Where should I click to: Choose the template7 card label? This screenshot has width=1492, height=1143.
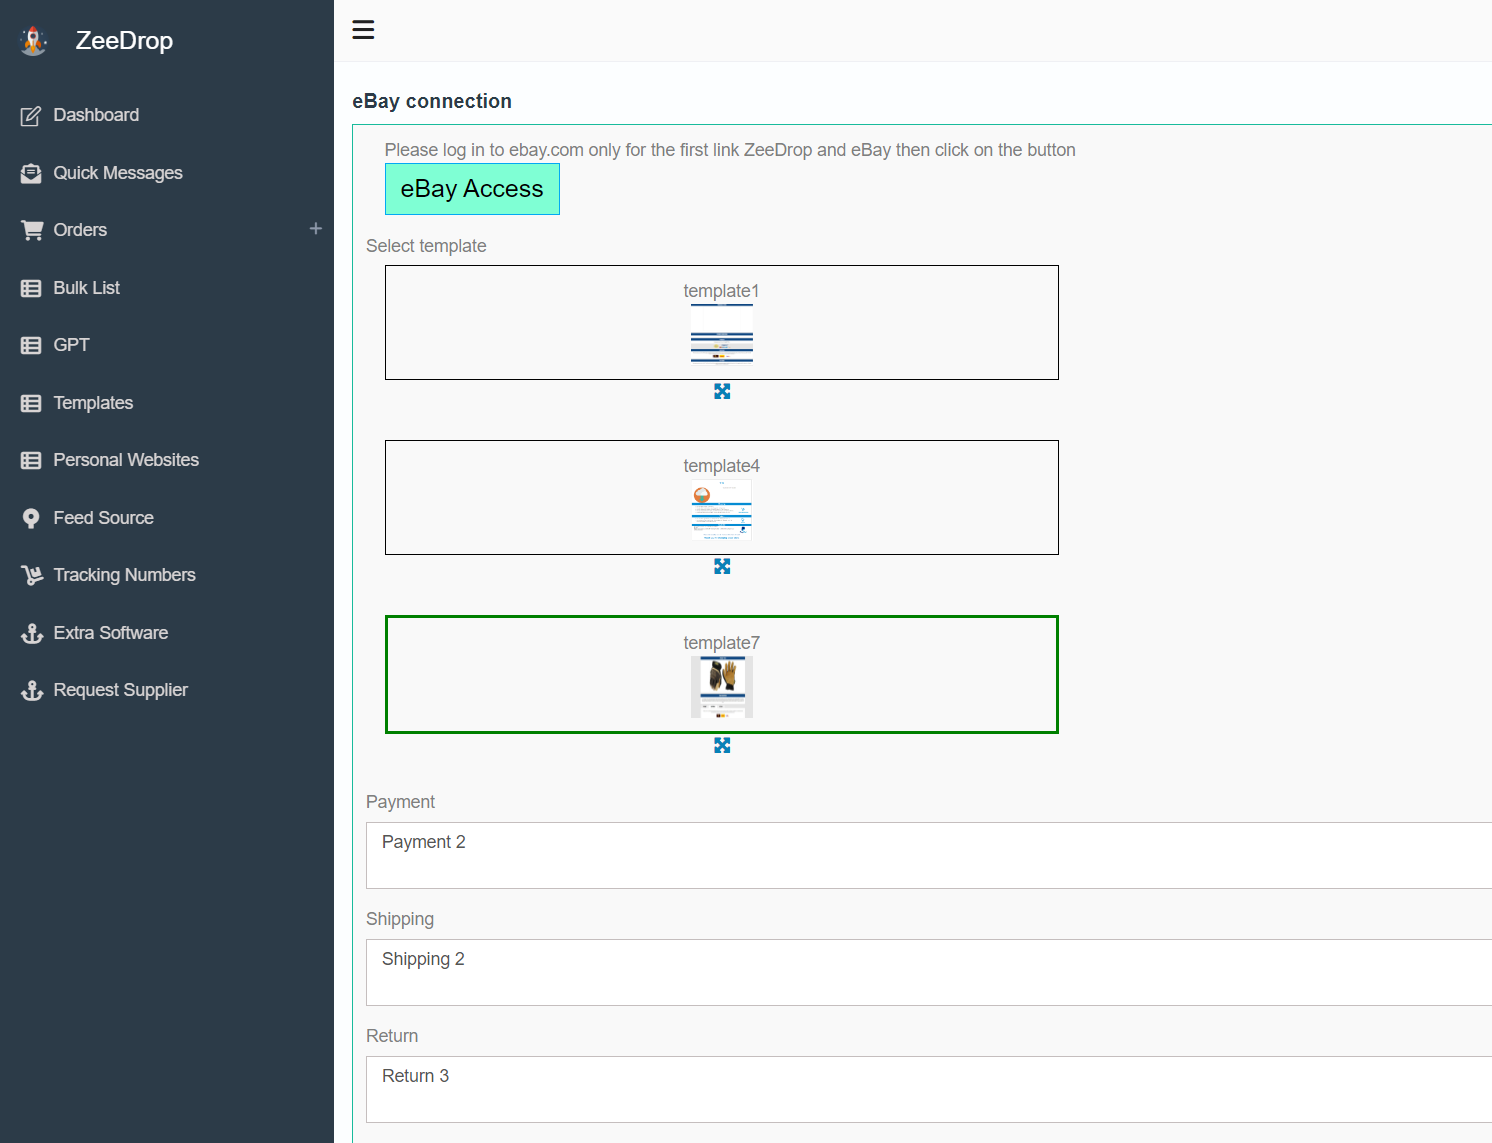722,643
